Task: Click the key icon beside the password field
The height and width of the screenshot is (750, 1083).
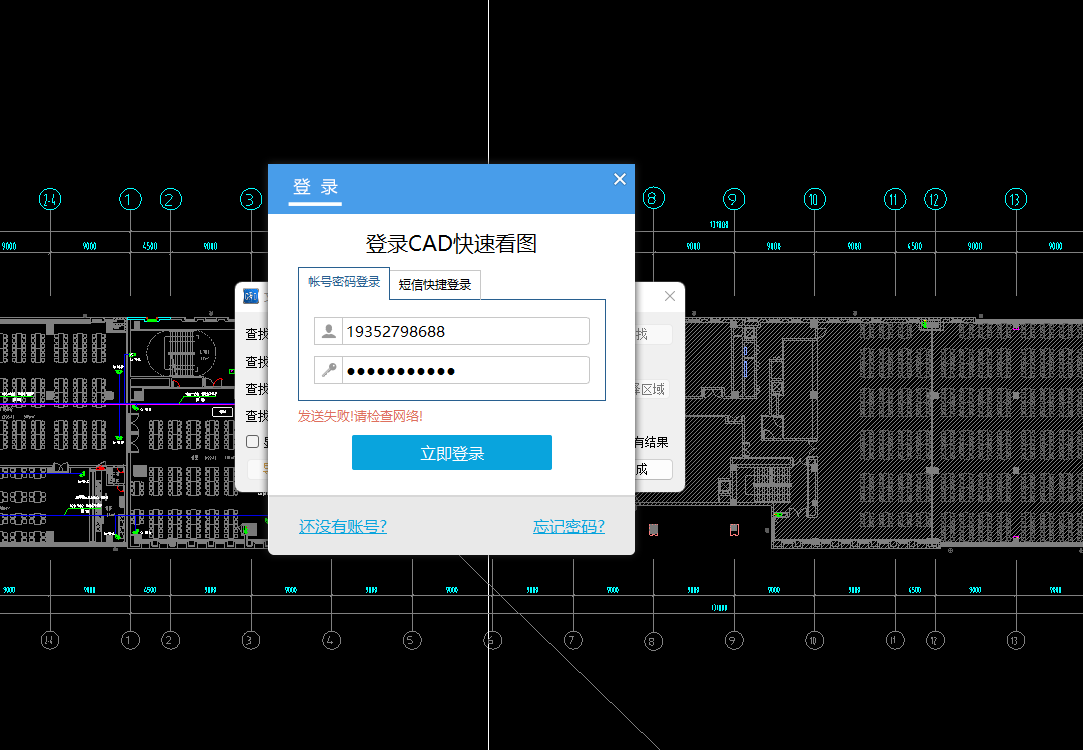Action: (328, 371)
